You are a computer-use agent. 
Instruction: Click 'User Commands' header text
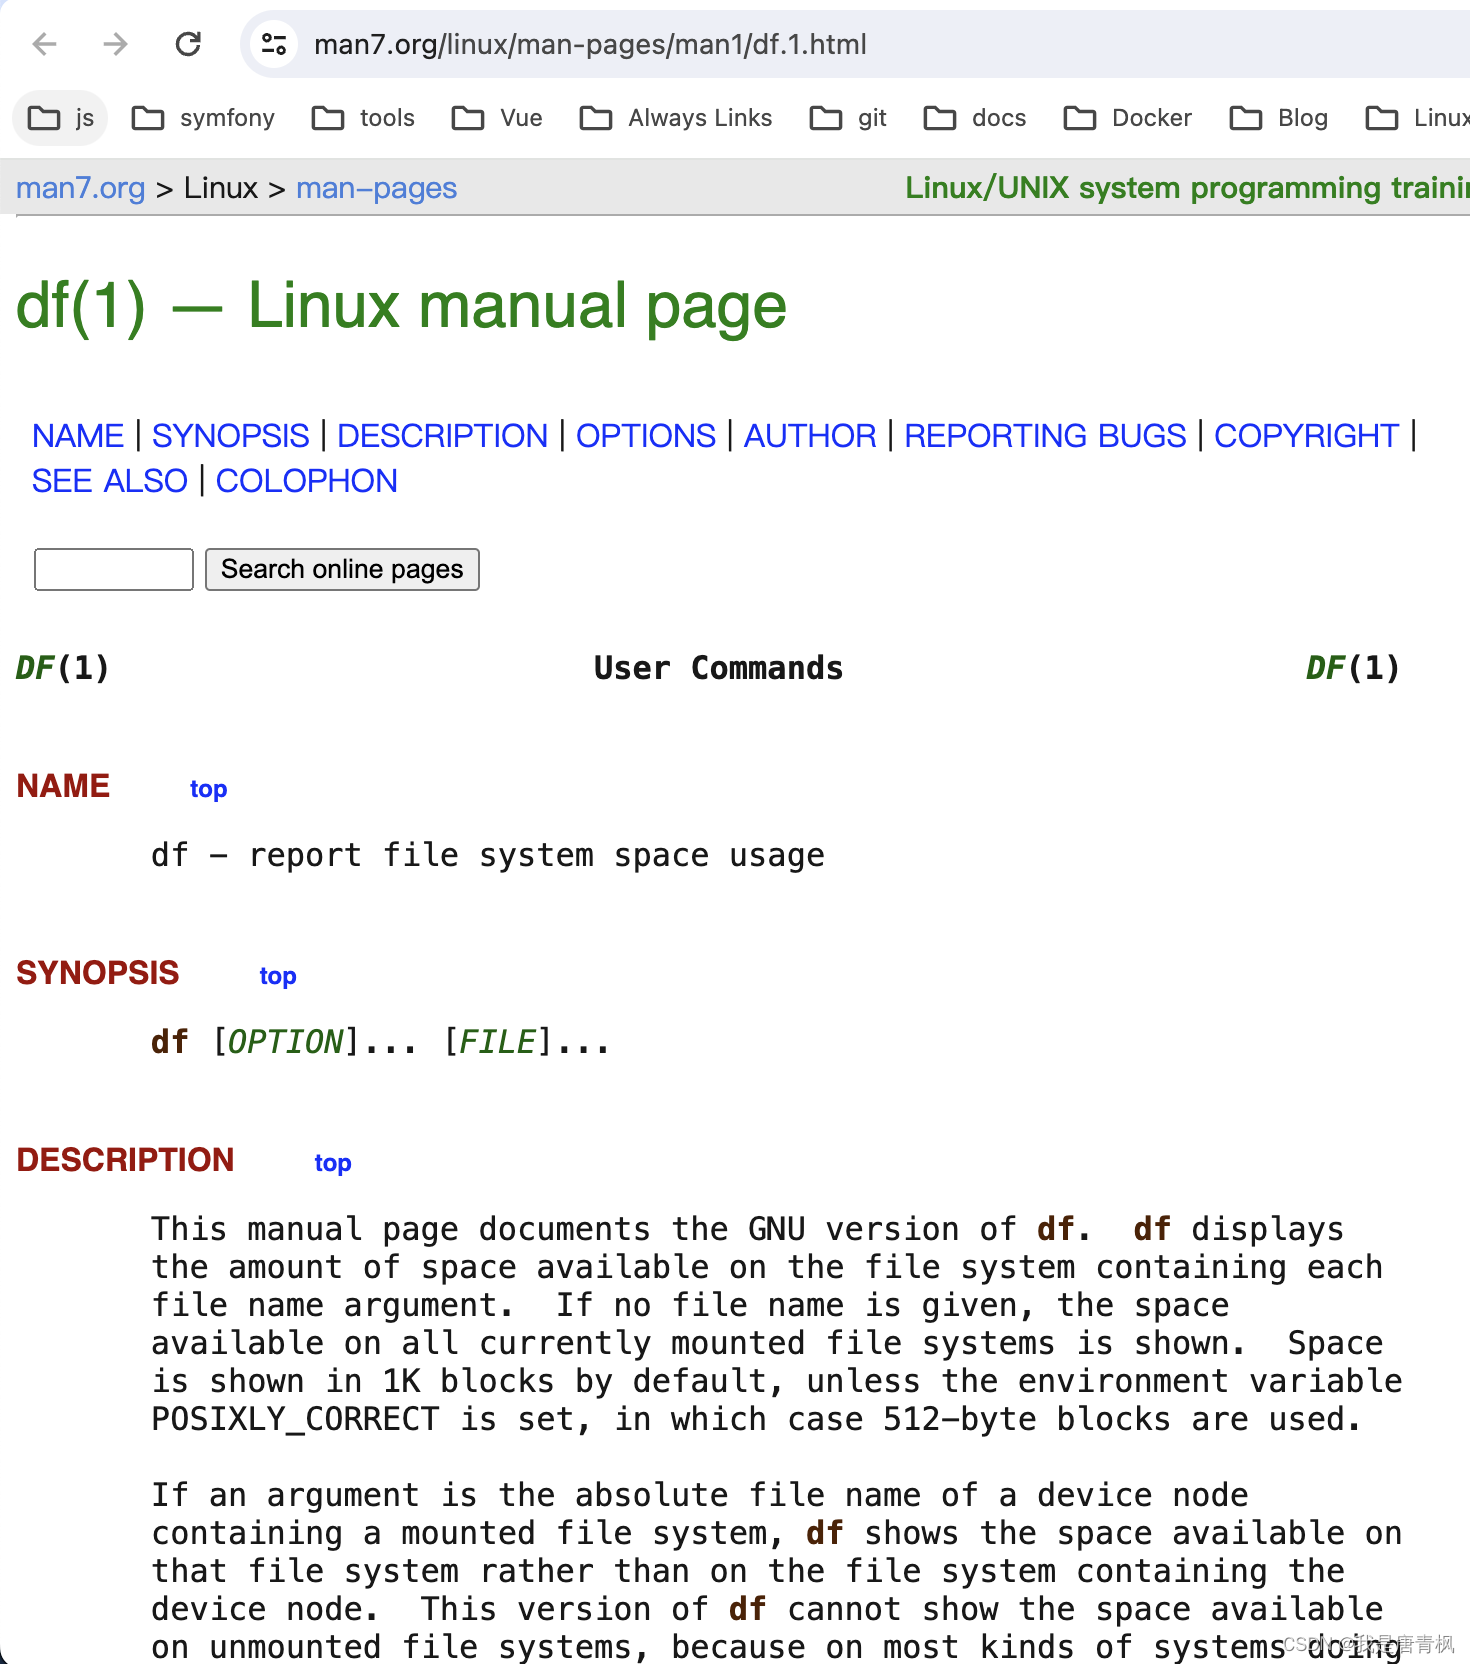(x=718, y=668)
